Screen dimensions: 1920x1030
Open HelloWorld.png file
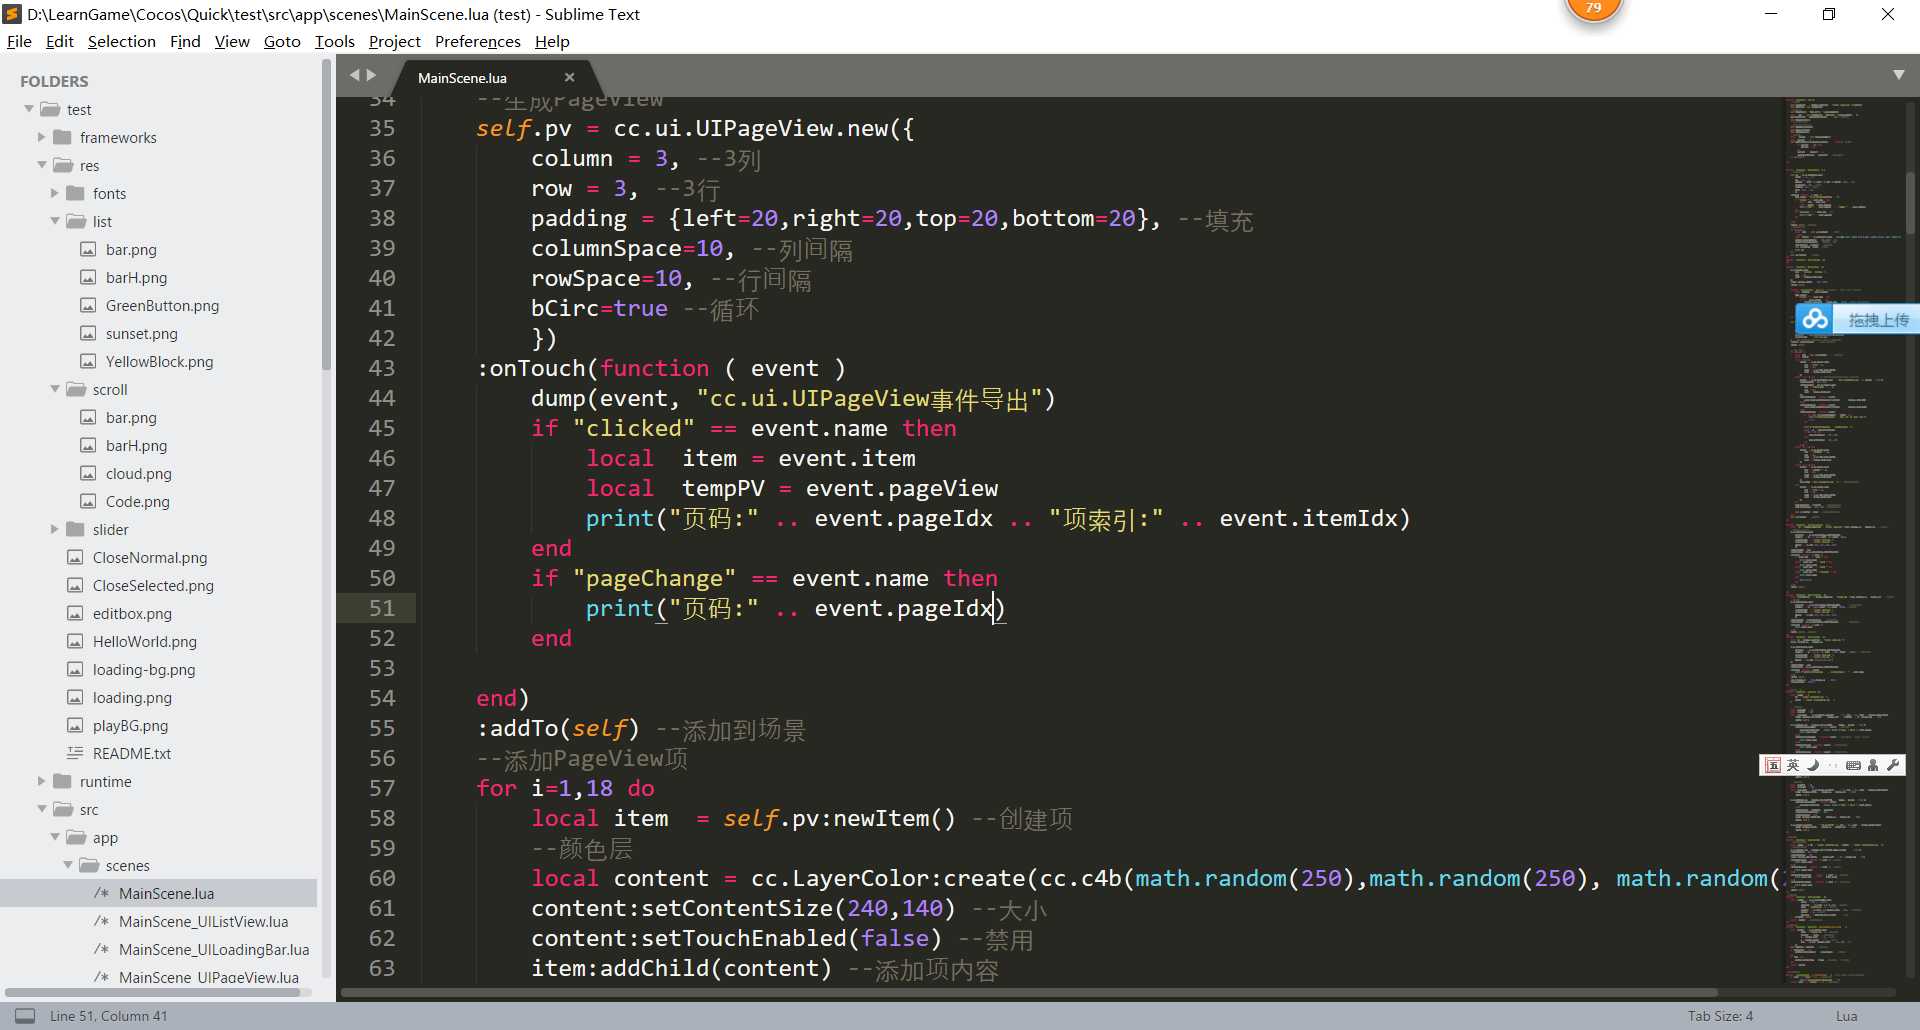coord(144,641)
